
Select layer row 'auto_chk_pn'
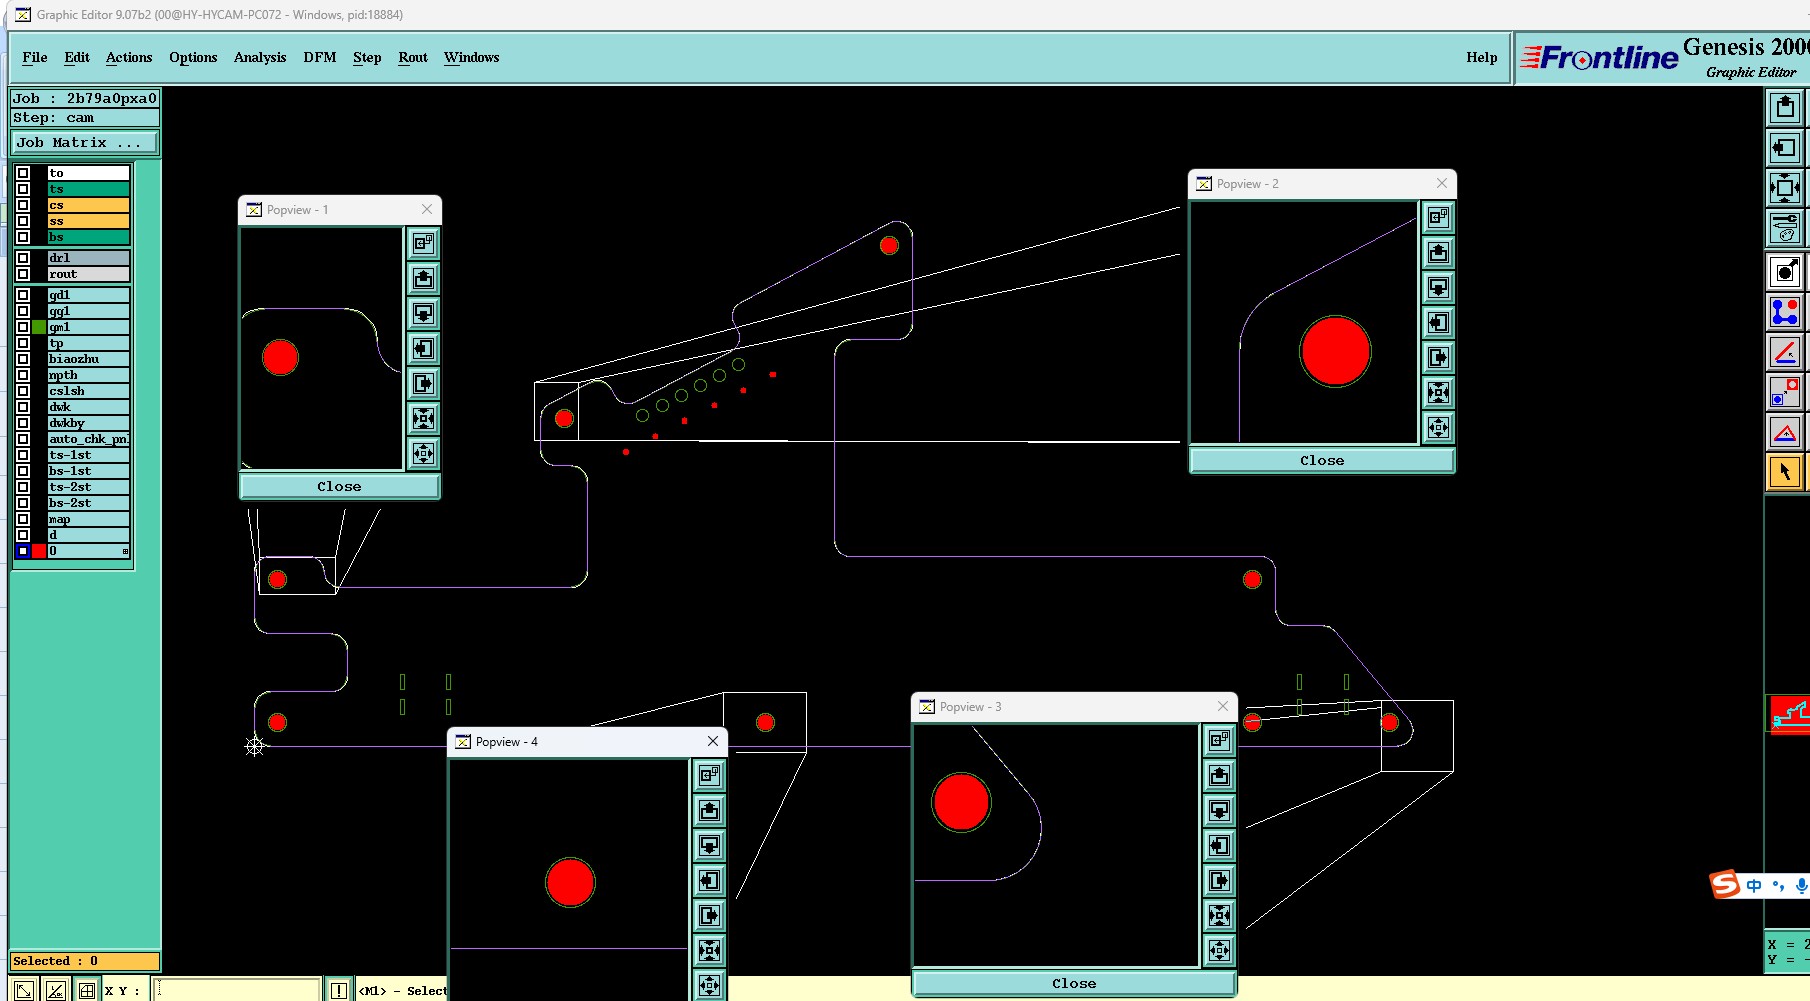click(89, 439)
